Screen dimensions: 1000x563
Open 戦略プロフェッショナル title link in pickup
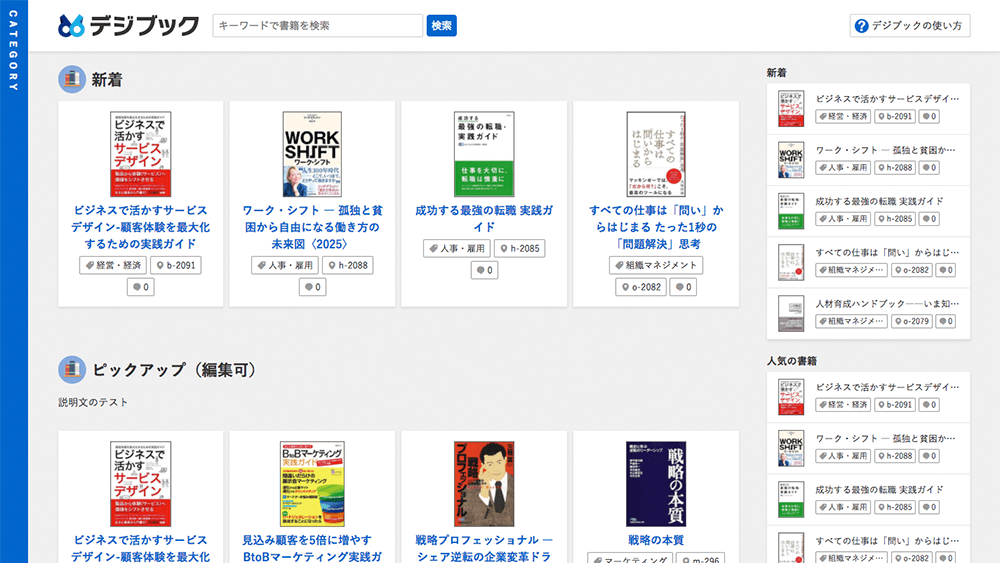484,549
